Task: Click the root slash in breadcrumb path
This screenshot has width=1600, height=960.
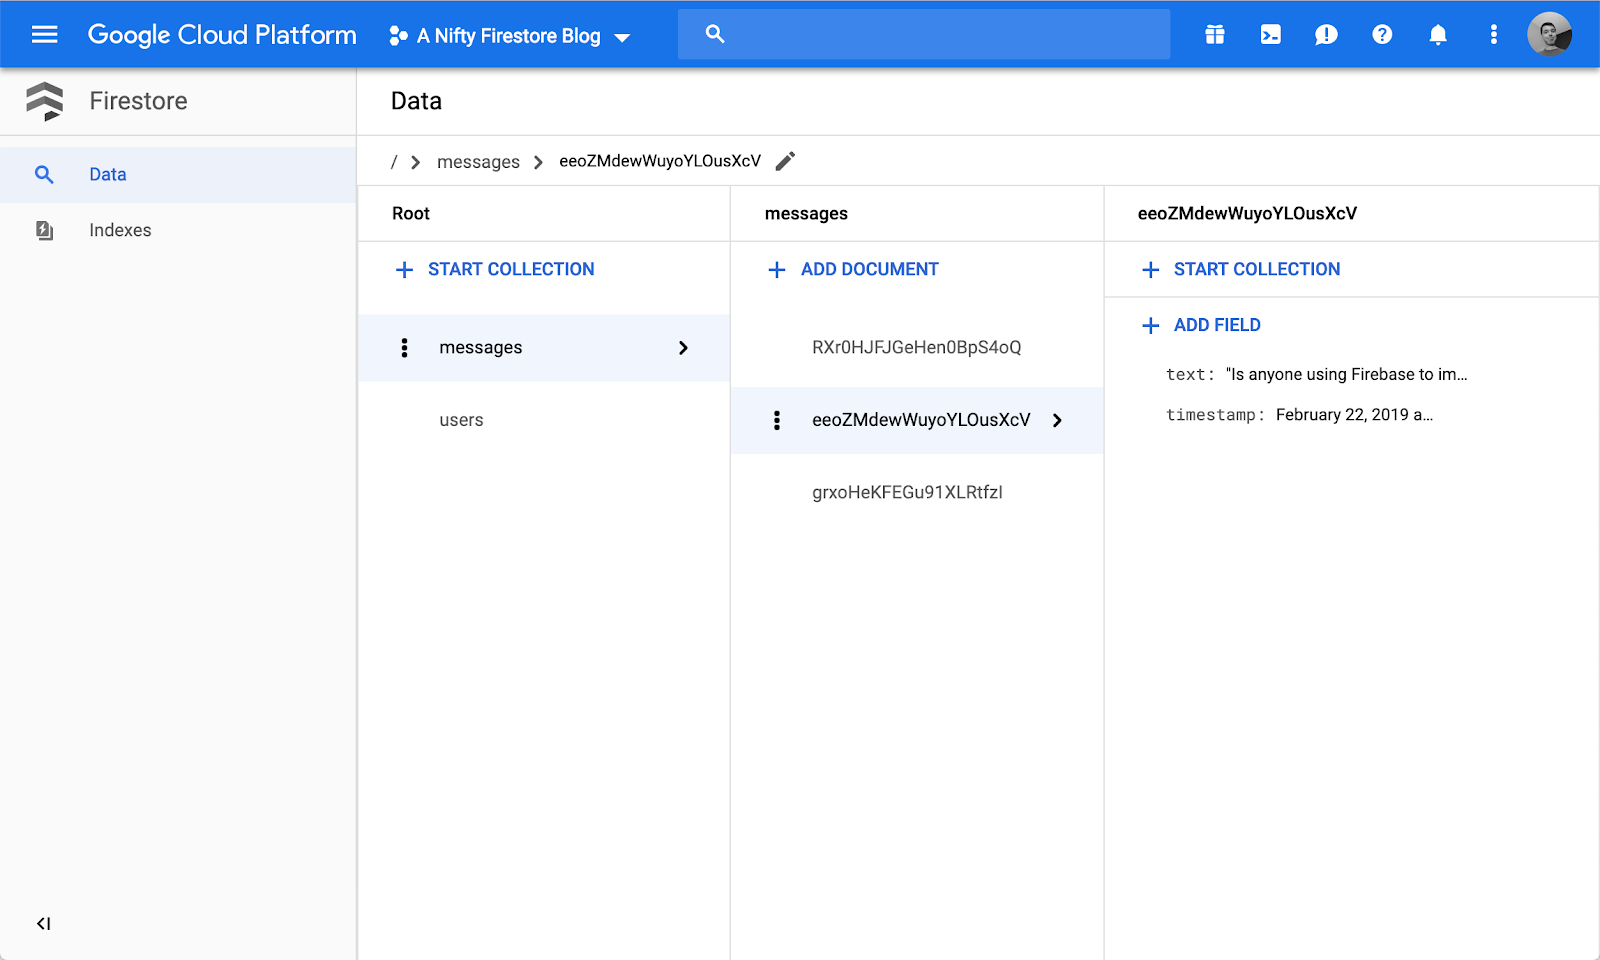Action: [394, 162]
